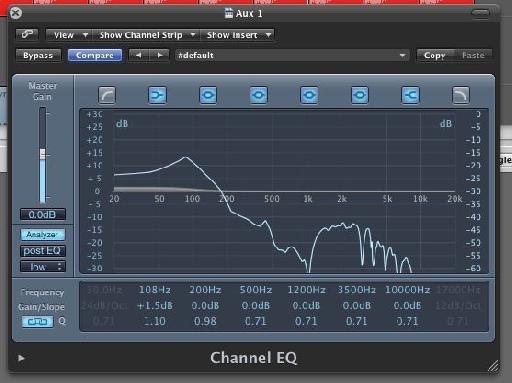Enable the high-pass filter band icon
This screenshot has width=512, height=383.
tap(107, 95)
